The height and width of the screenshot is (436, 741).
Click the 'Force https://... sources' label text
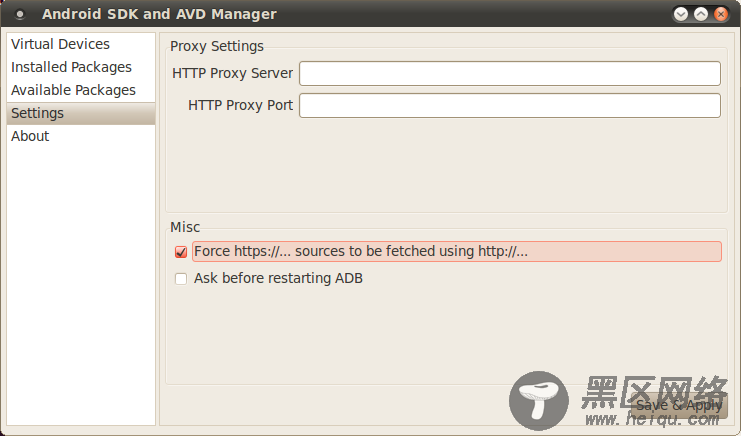point(361,251)
